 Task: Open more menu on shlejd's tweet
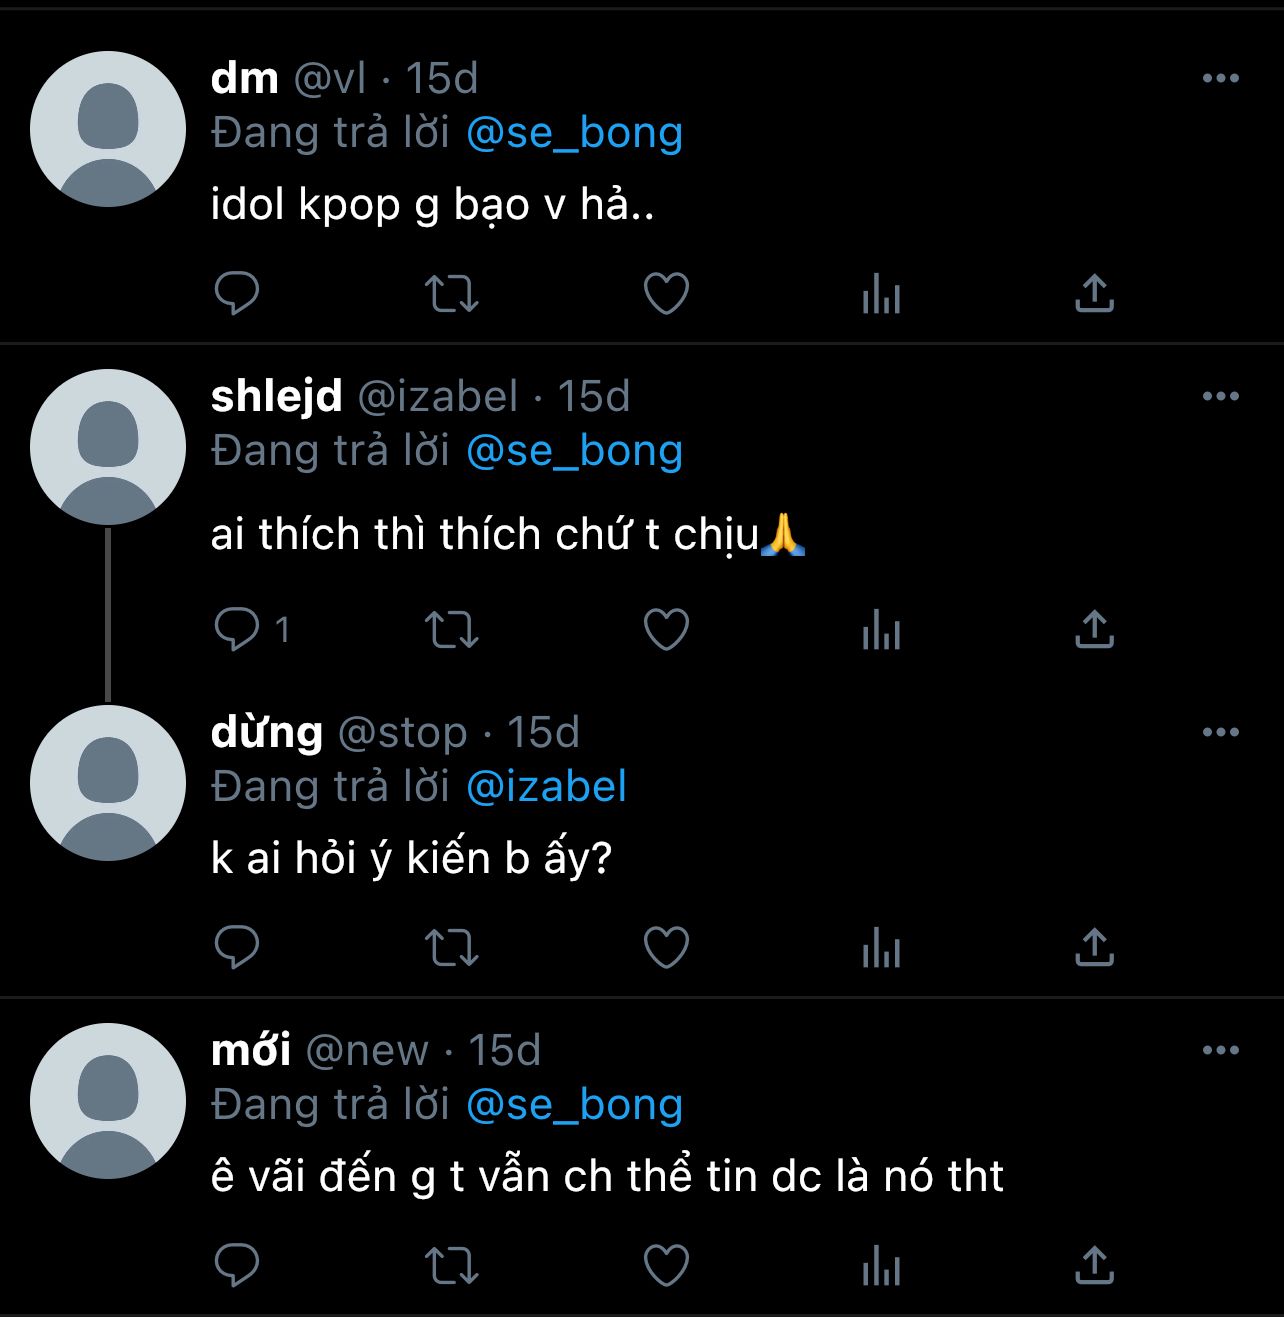pyautogui.click(x=1220, y=397)
